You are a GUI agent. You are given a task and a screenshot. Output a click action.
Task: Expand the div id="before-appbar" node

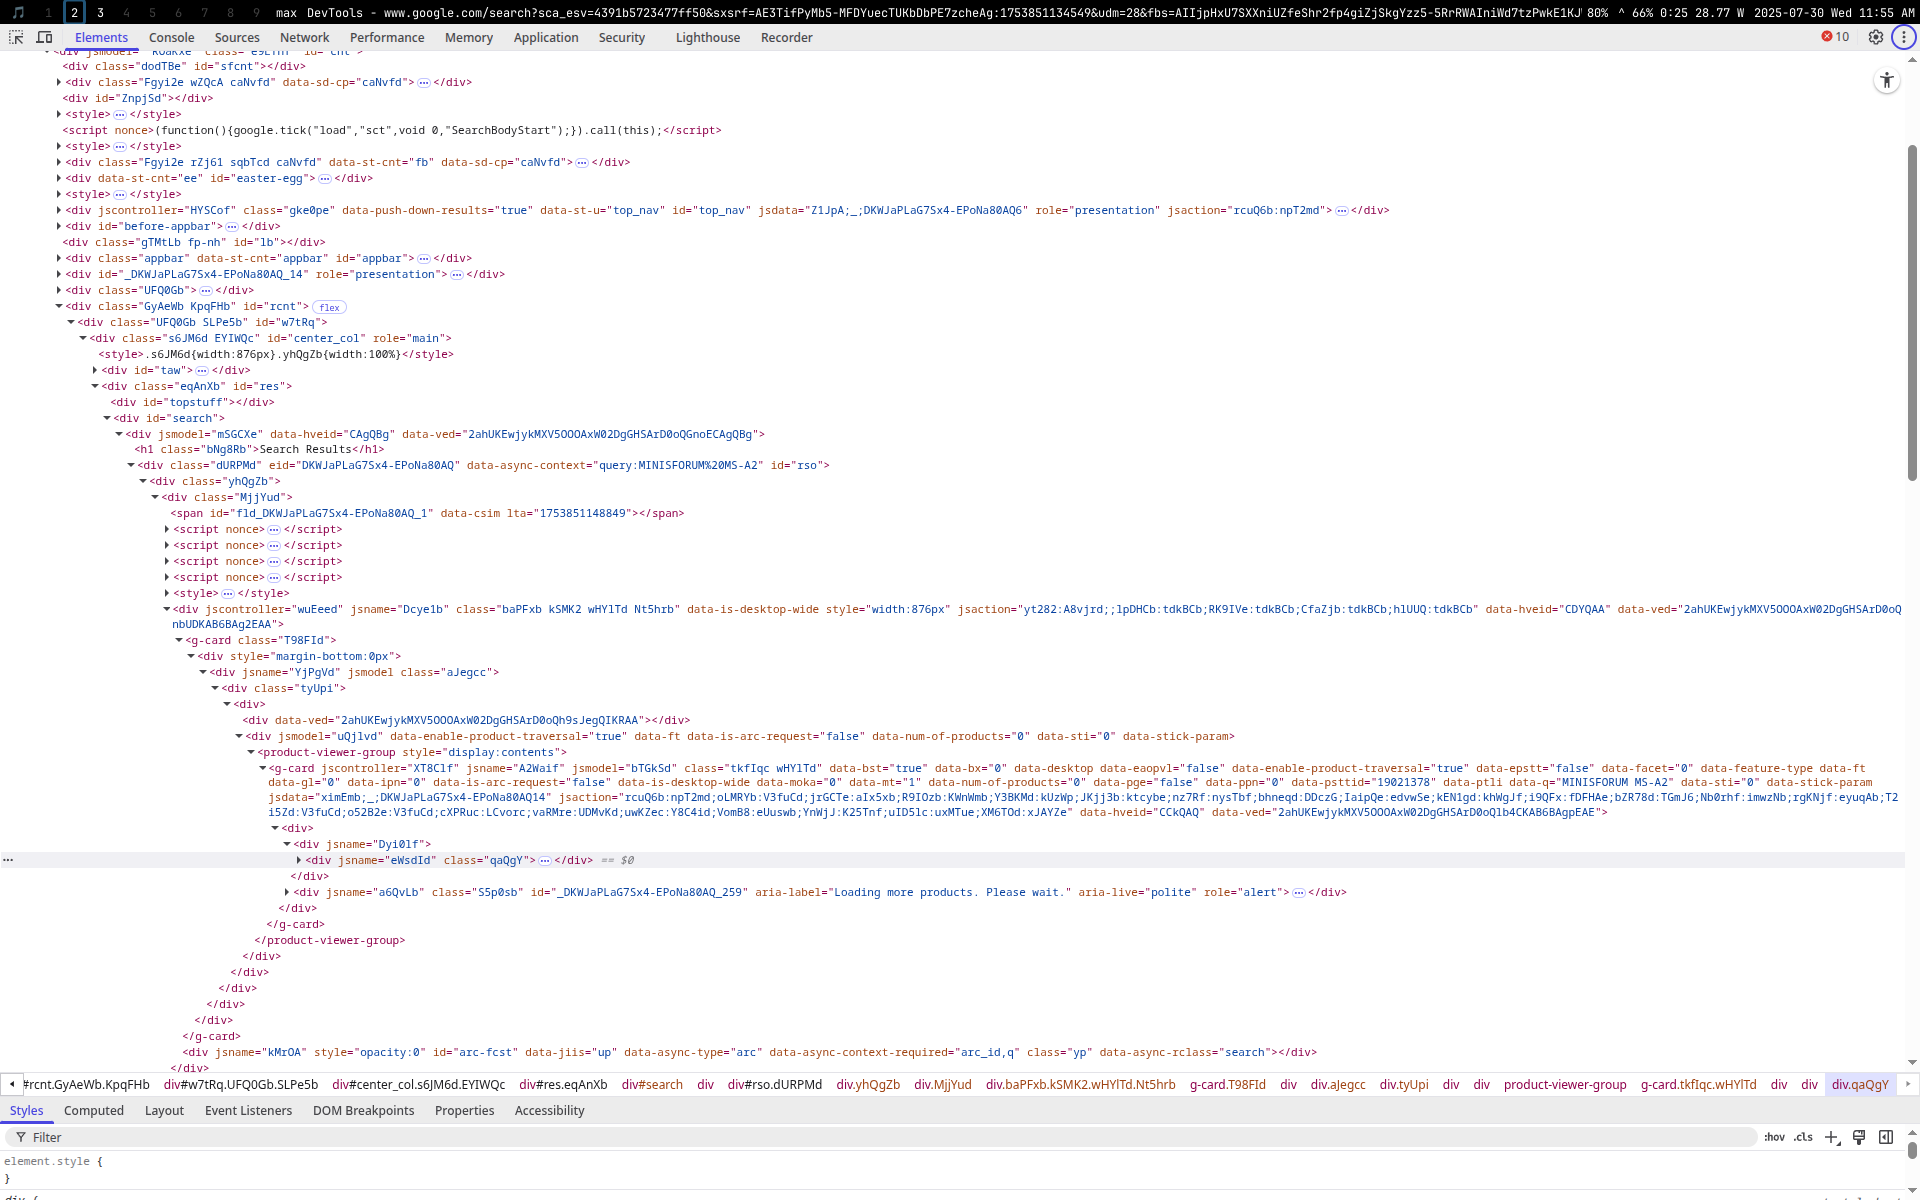[x=59, y=226]
